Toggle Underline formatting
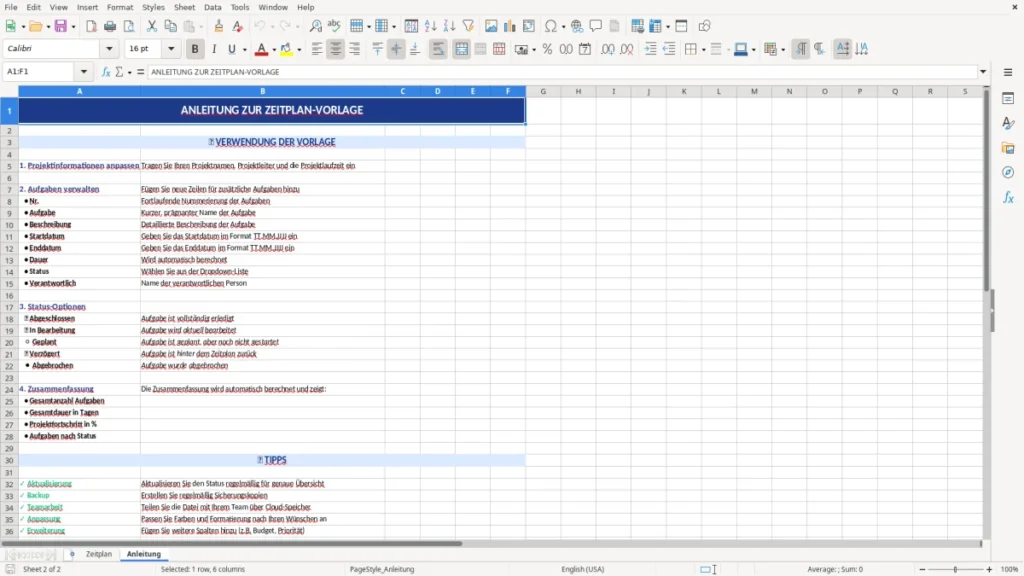The width and height of the screenshot is (1024, 576). coord(231,49)
